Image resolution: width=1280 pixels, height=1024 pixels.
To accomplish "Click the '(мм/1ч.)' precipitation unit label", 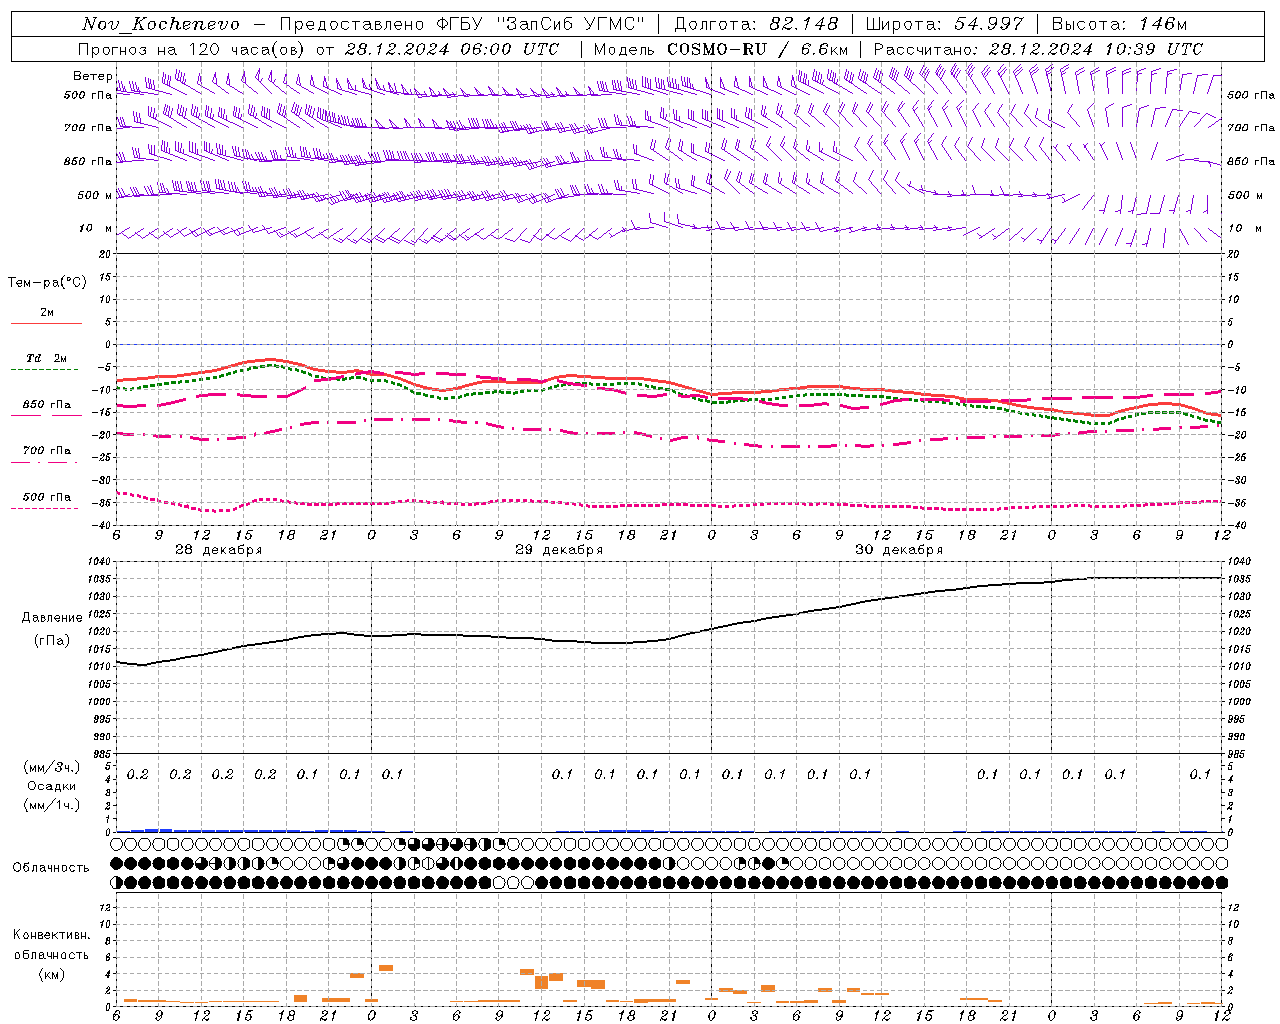I will 52,805.
